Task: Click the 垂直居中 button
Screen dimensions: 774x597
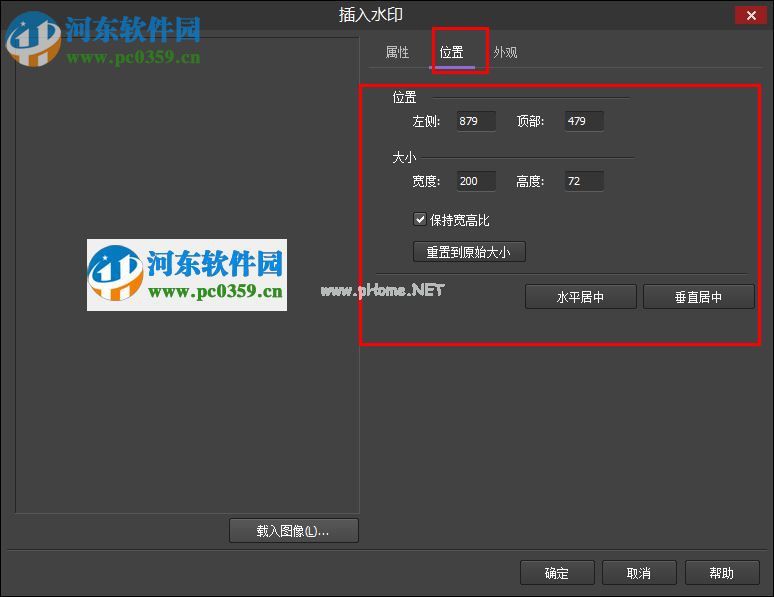Action: pos(698,297)
